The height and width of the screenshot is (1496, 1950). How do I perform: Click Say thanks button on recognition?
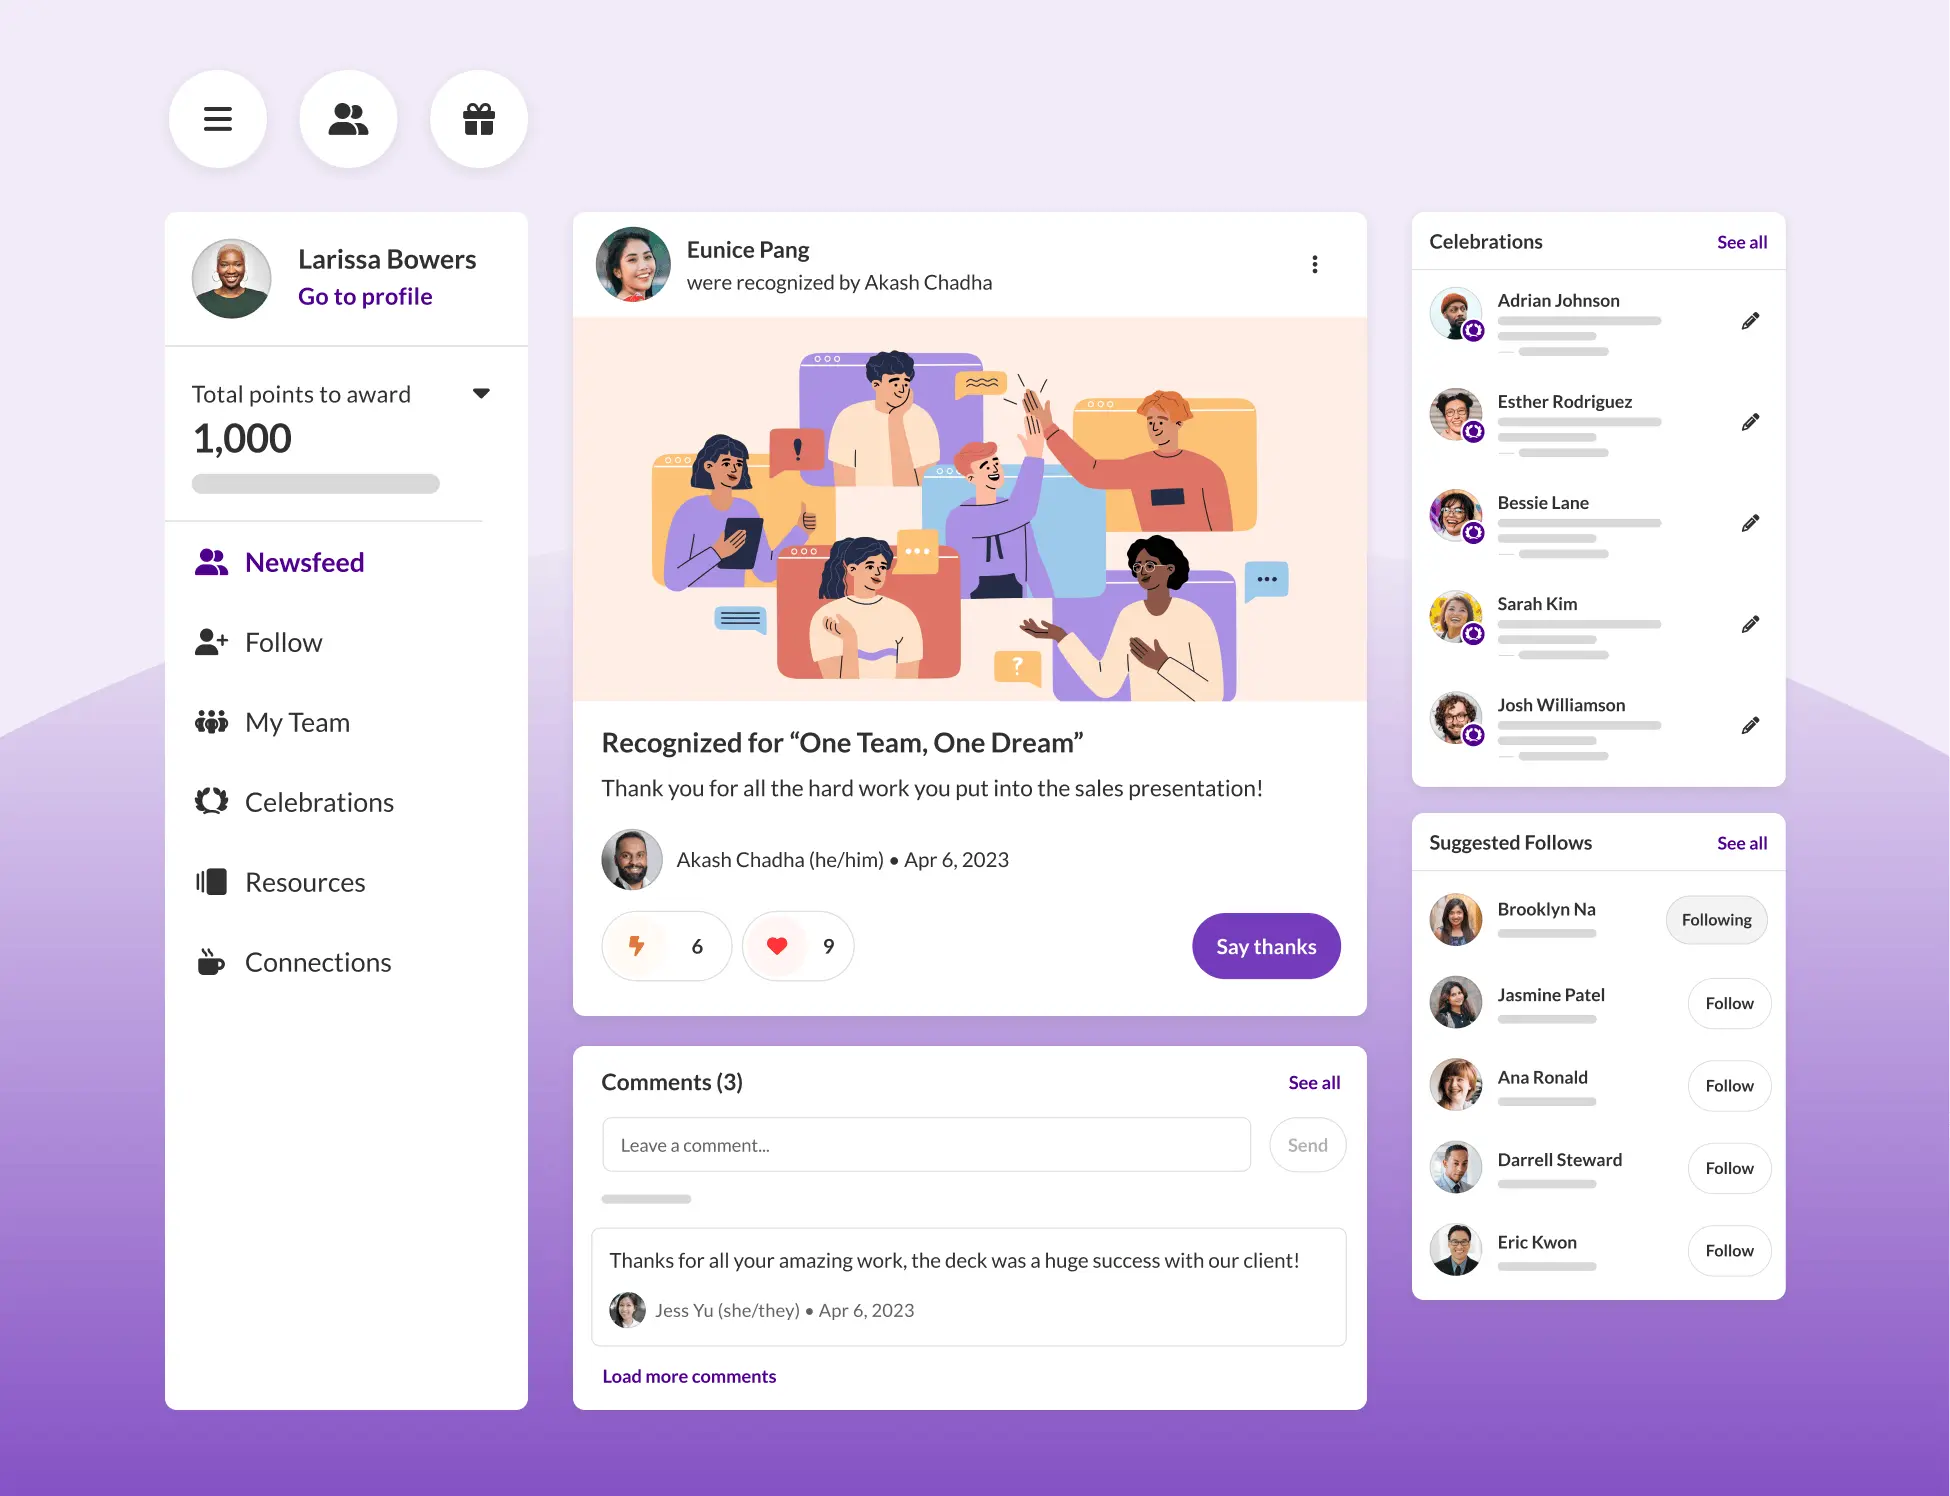coord(1265,946)
